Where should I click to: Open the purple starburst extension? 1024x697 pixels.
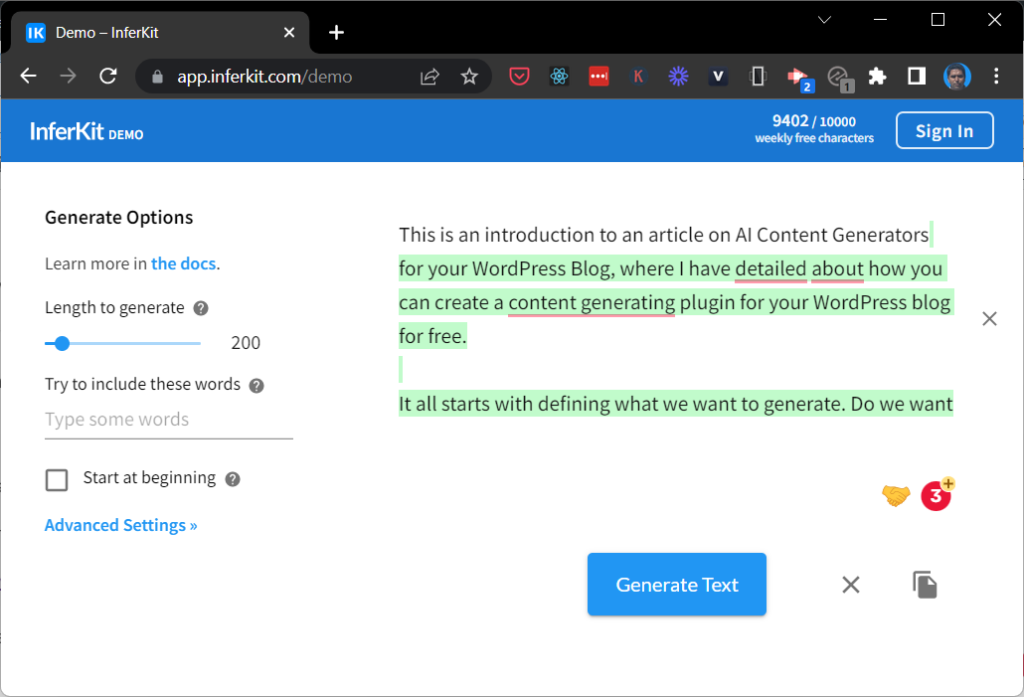(679, 76)
